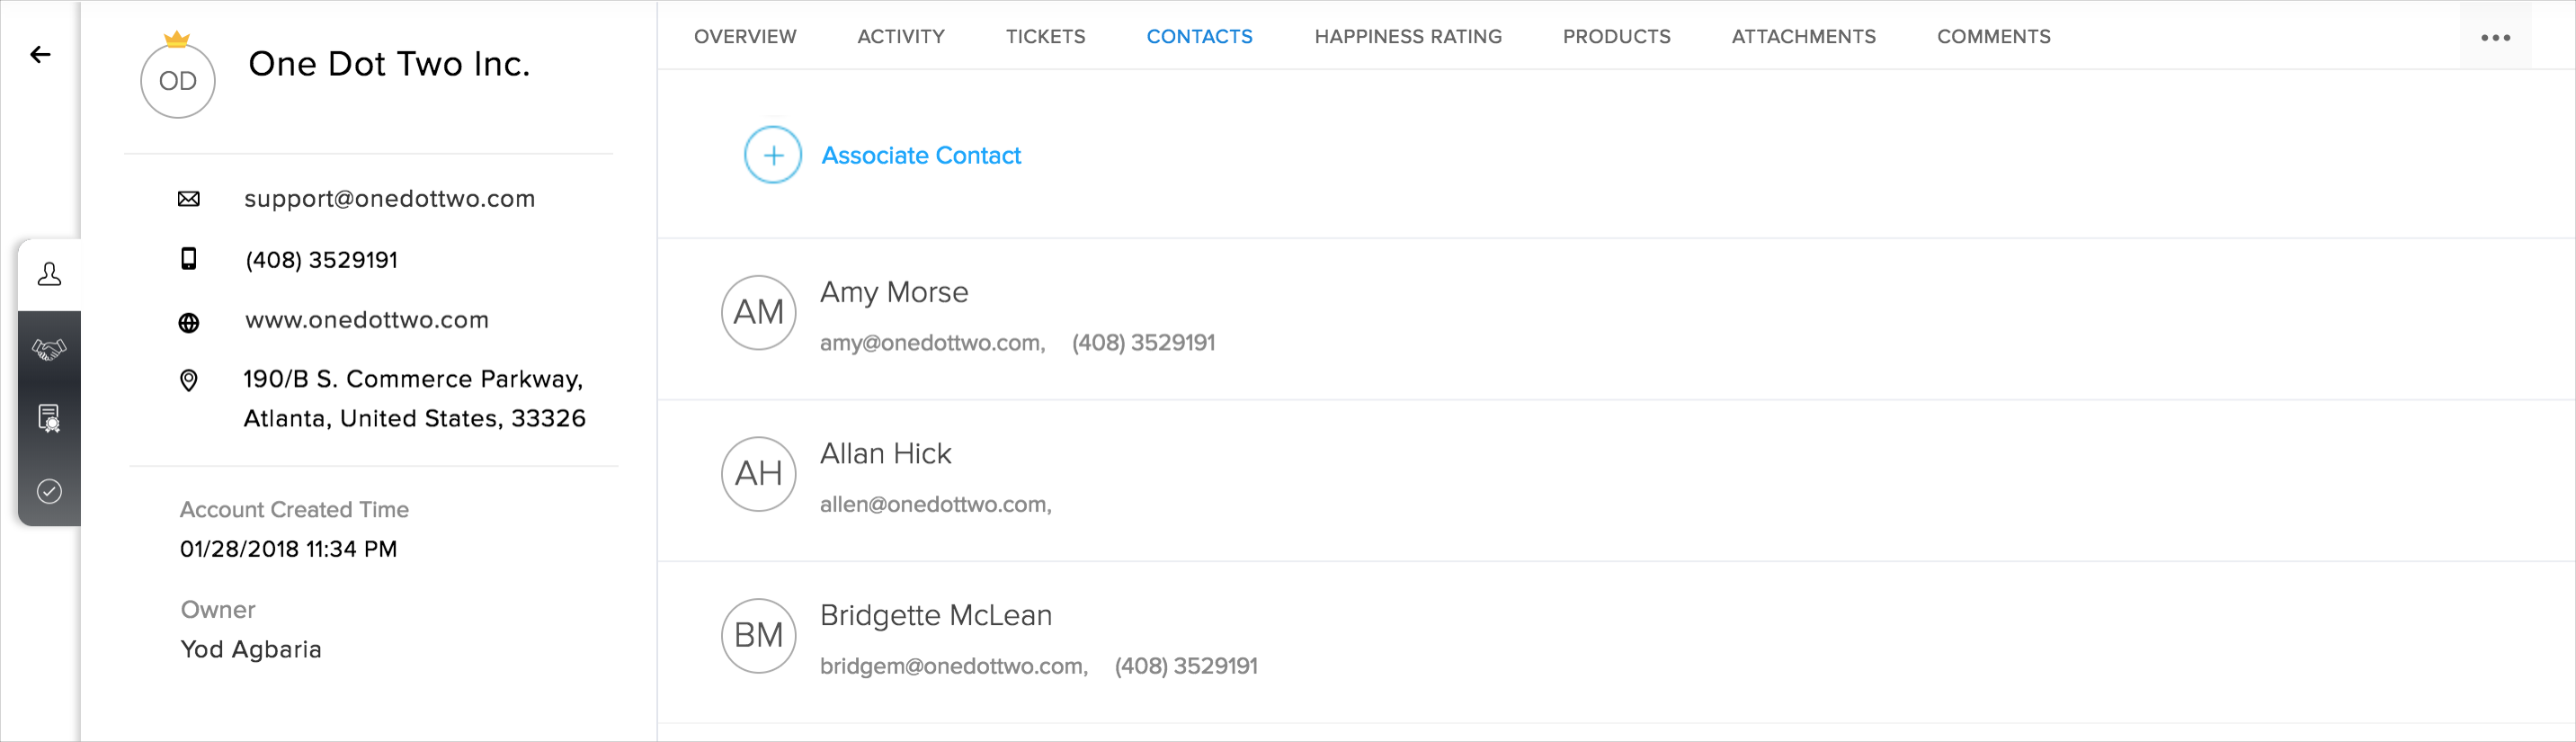Click the location pin address icon
Viewport: 2576px width, 742px height.
pos(188,380)
